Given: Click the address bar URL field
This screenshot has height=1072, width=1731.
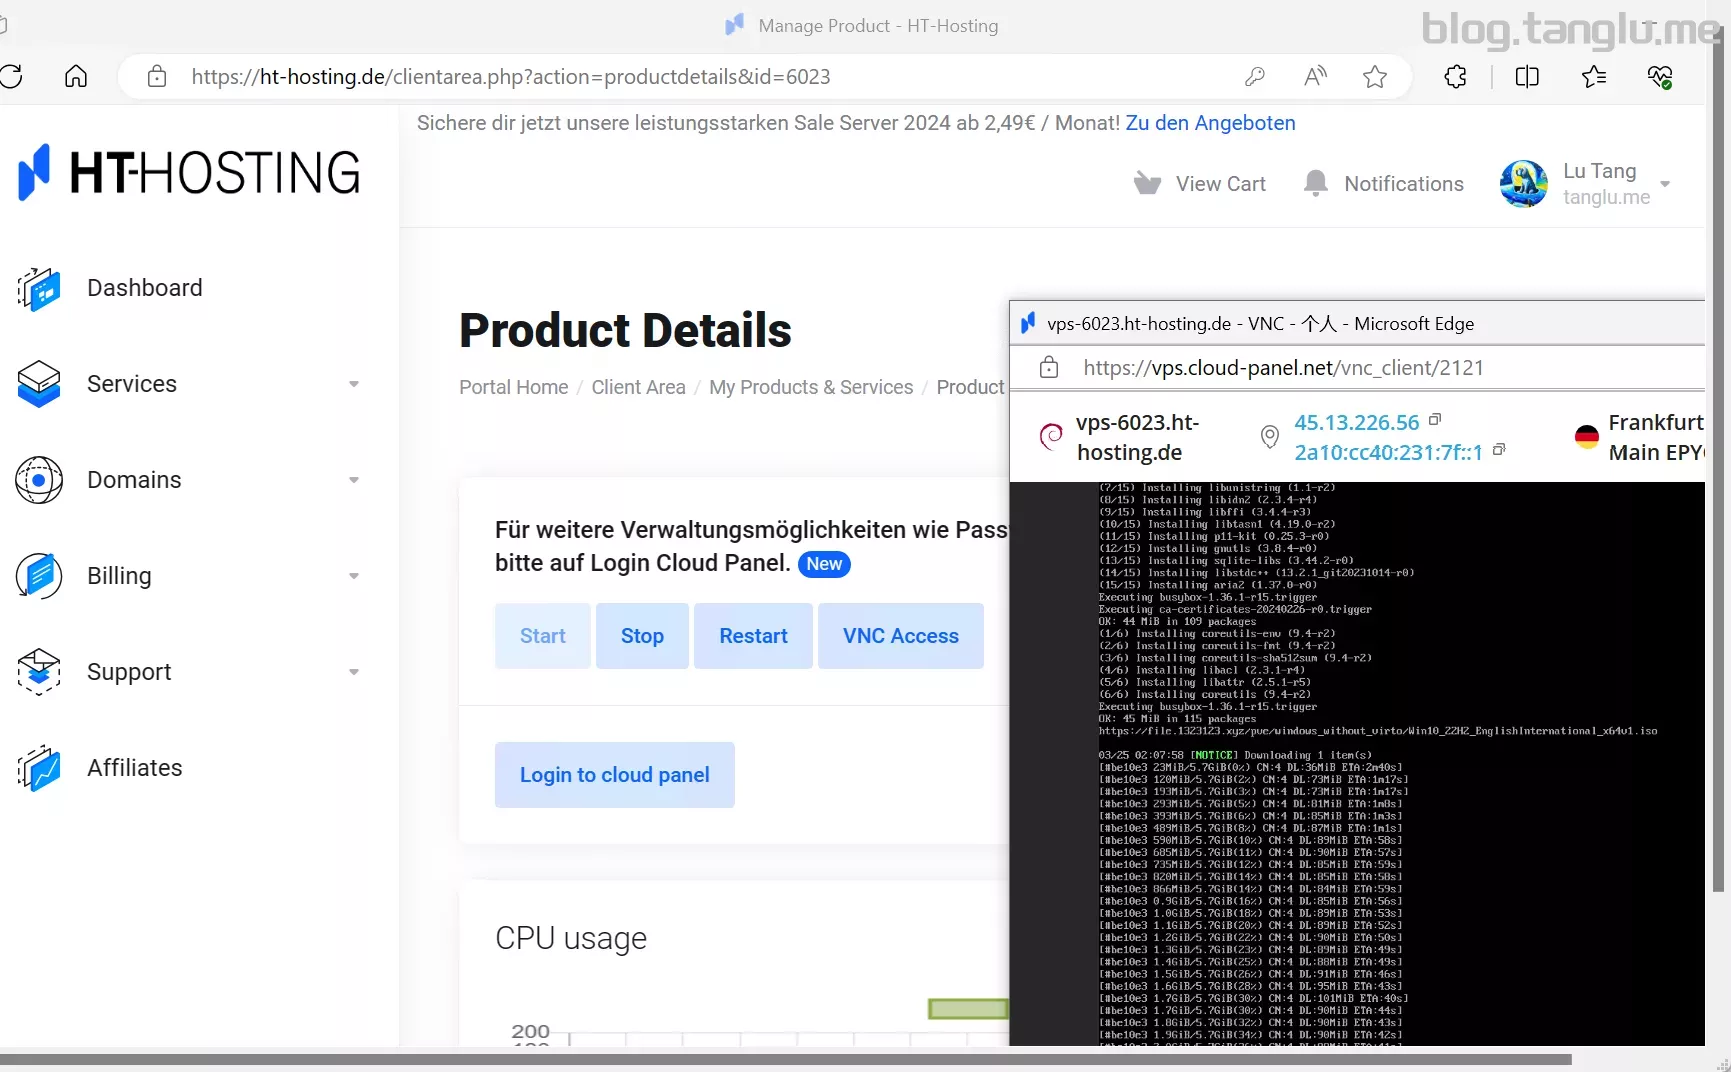Looking at the screenshot, I should (700, 77).
